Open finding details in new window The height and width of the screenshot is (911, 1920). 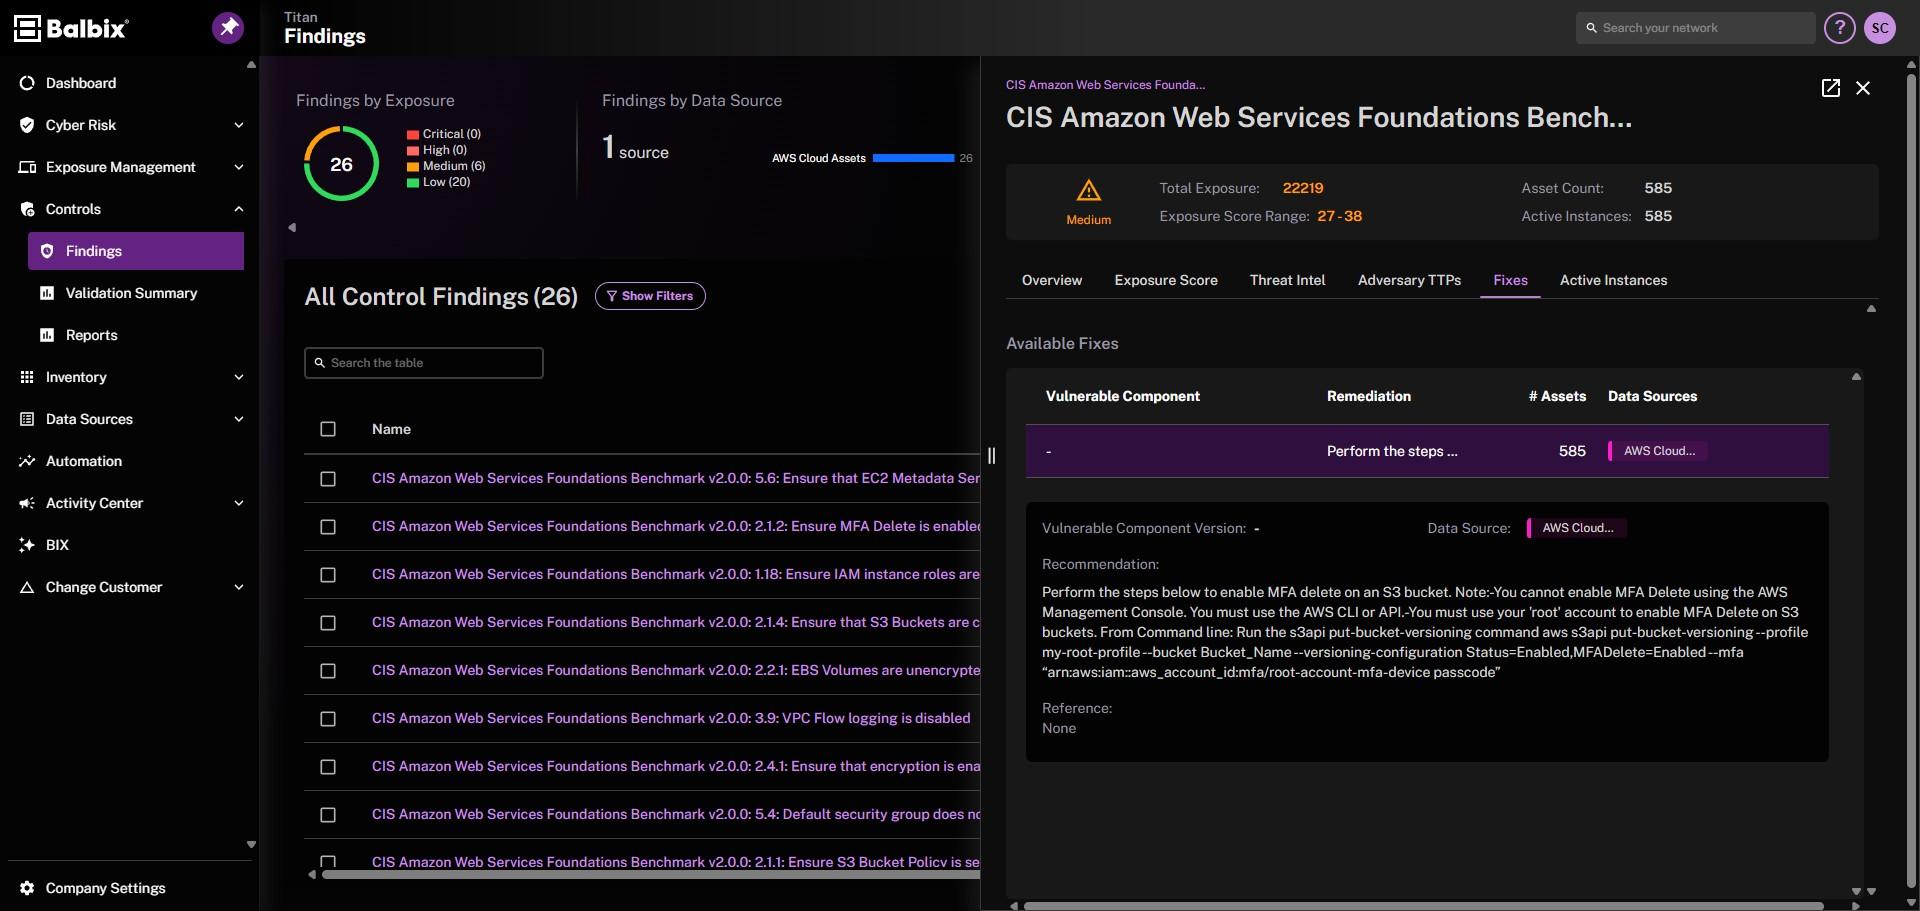(x=1831, y=88)
